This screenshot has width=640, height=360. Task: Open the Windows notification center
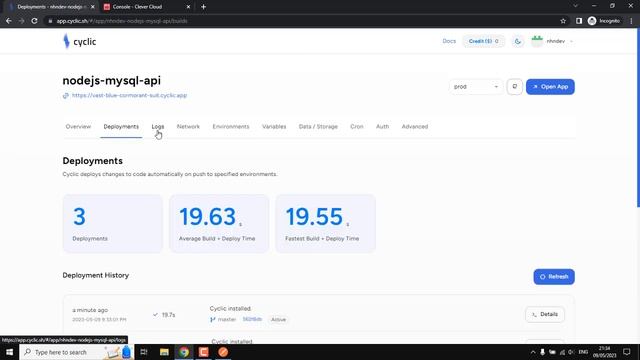coord(627,352)
